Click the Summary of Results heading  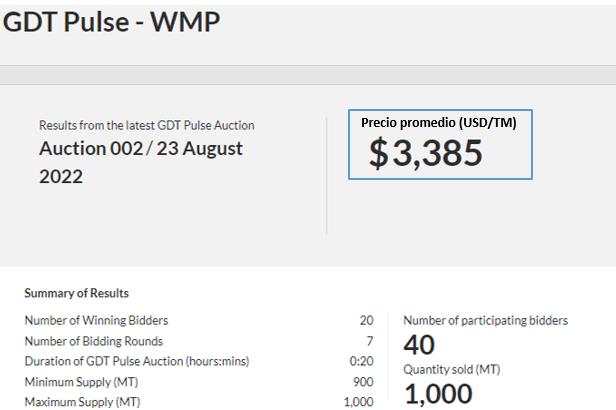click(76, 293)
